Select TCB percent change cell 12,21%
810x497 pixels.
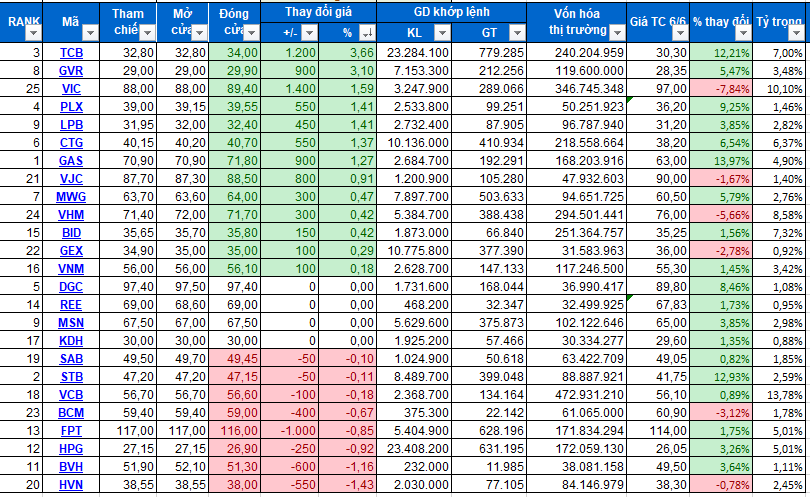(x=721, y=53)
